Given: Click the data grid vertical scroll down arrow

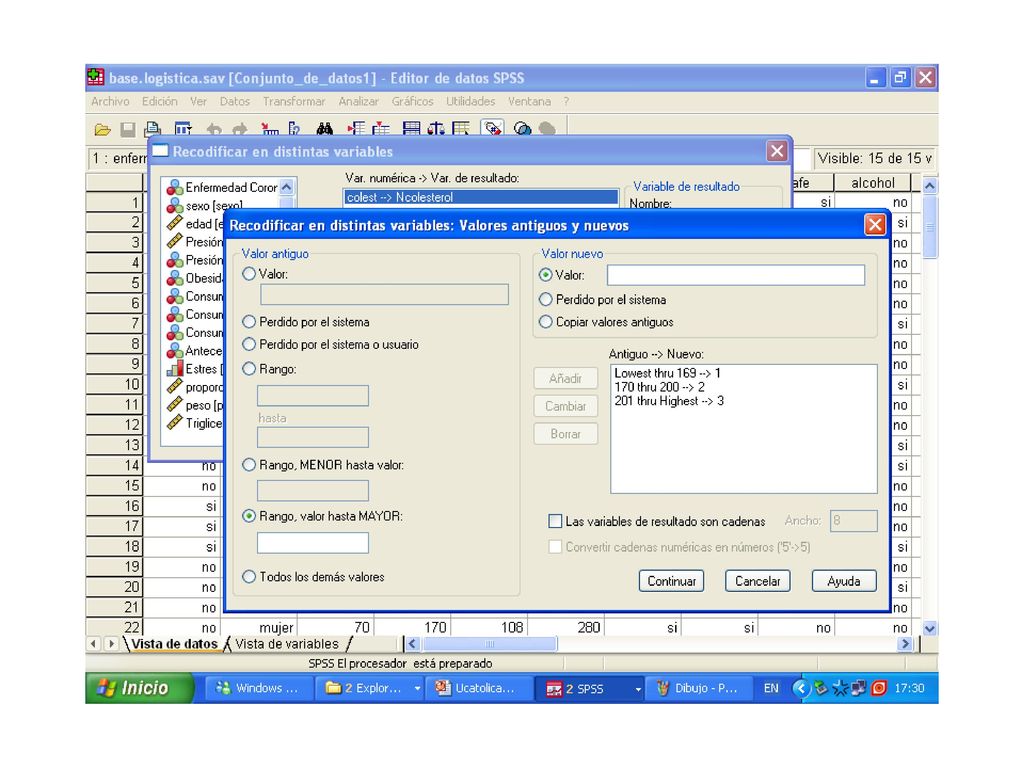Looking at the screenshot, I should (x=929, y=628).
